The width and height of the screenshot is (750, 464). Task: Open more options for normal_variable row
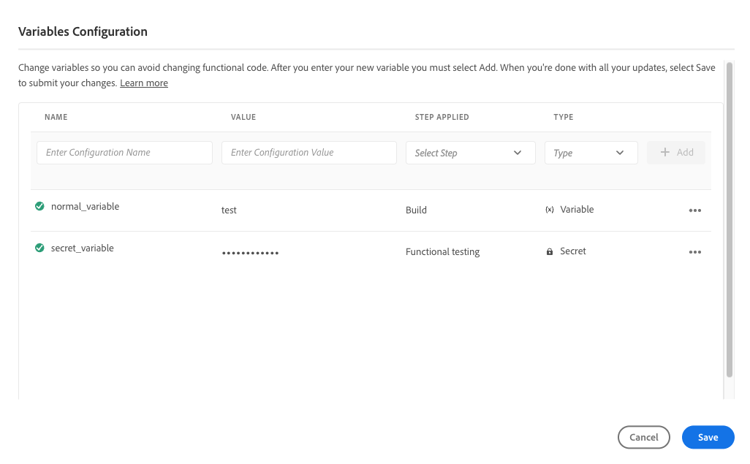[695, 211]
